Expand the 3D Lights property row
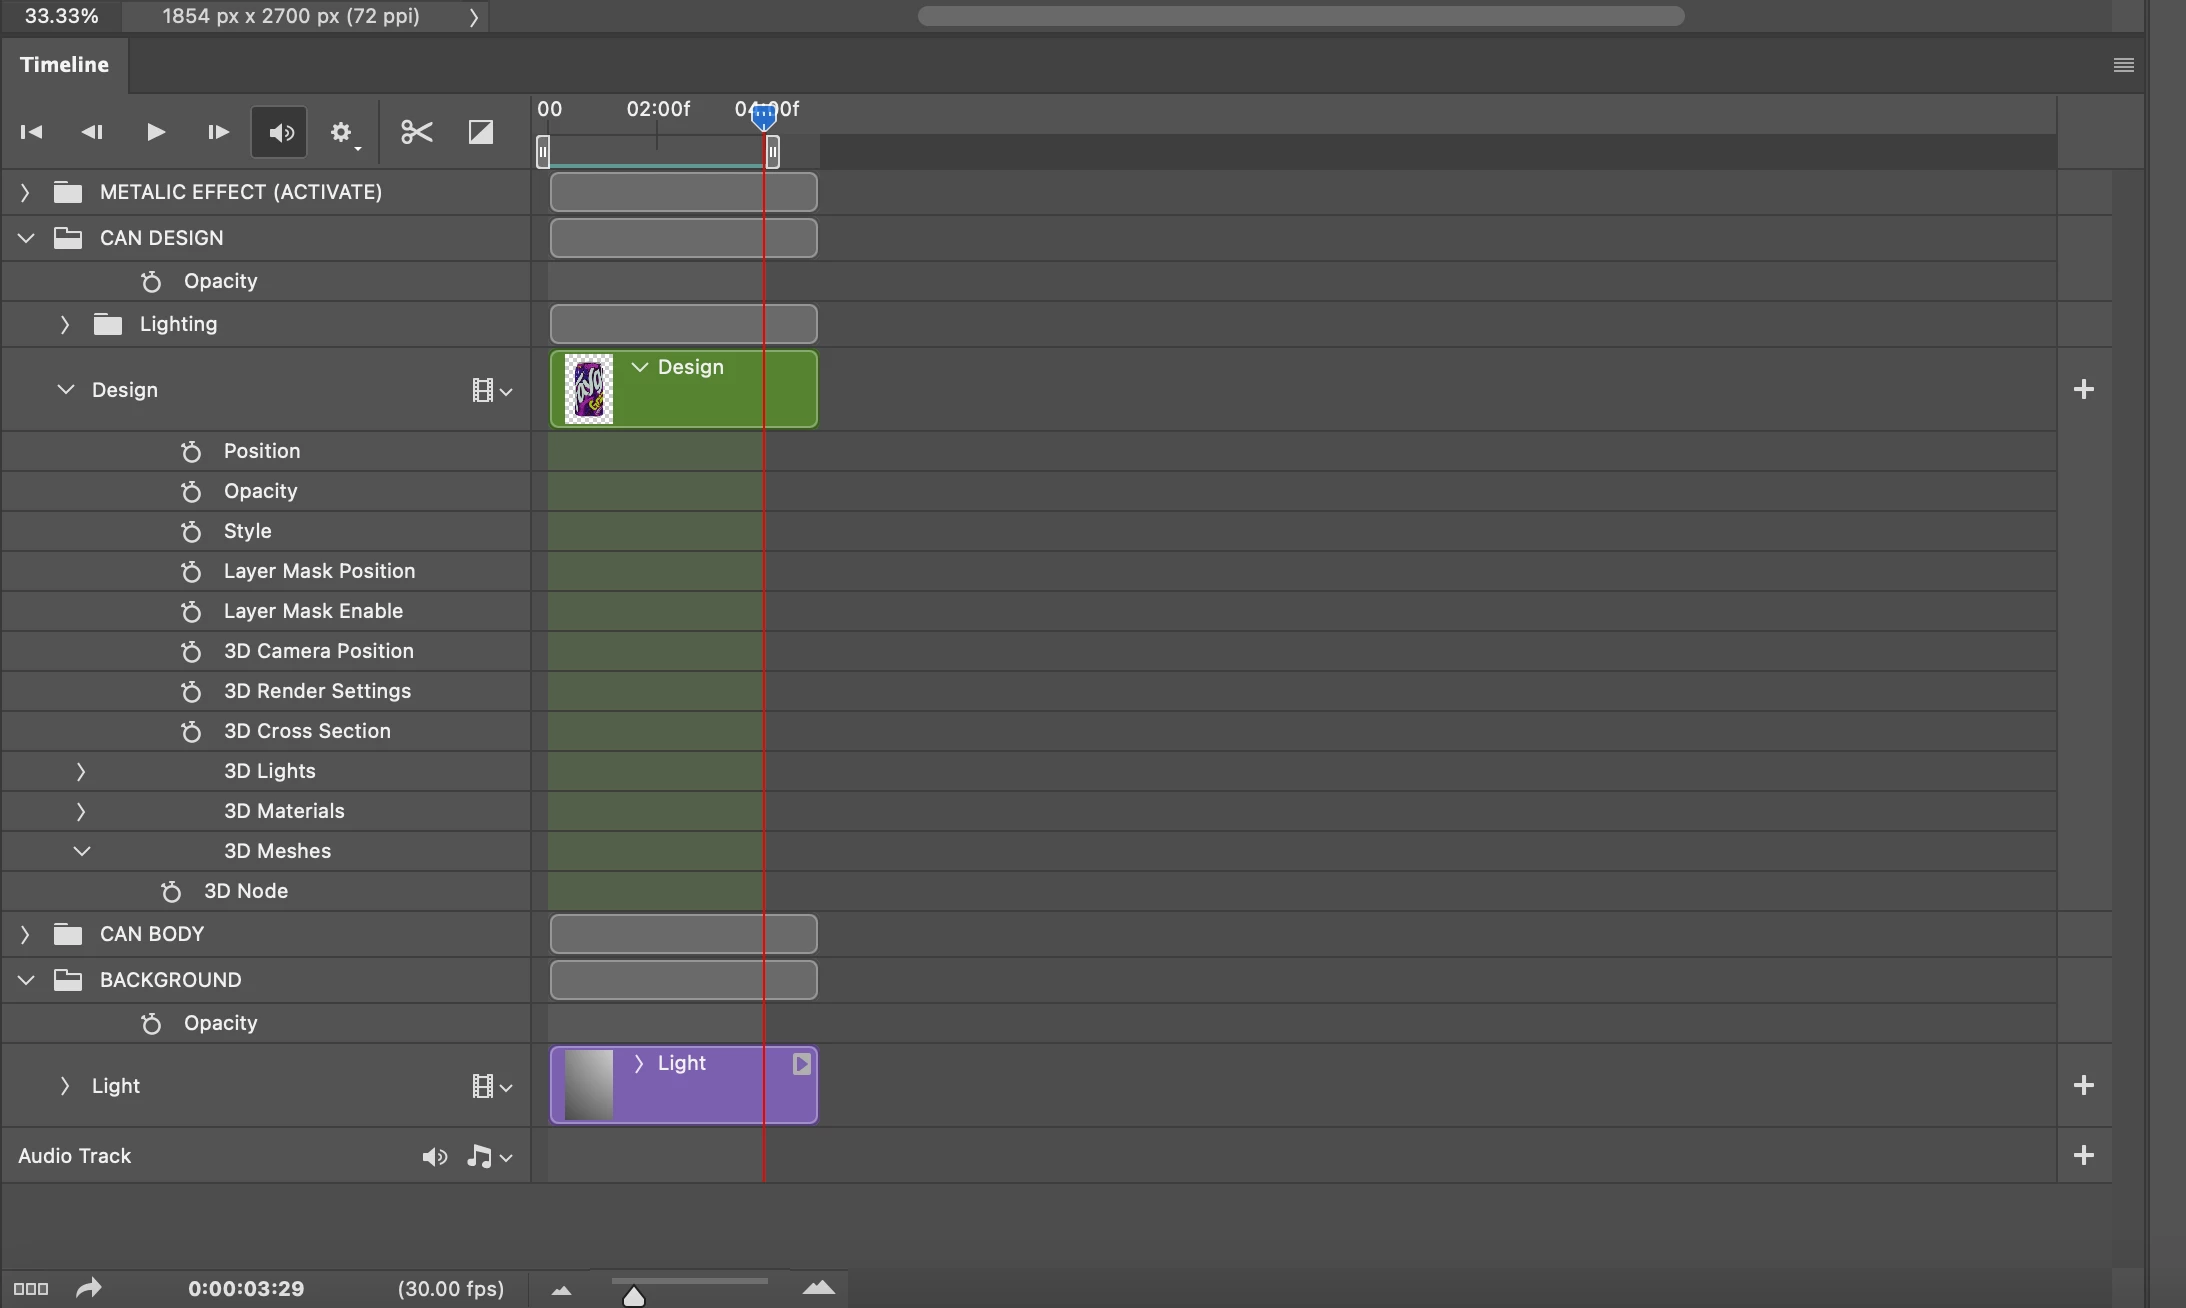 (x=81, y=772)
